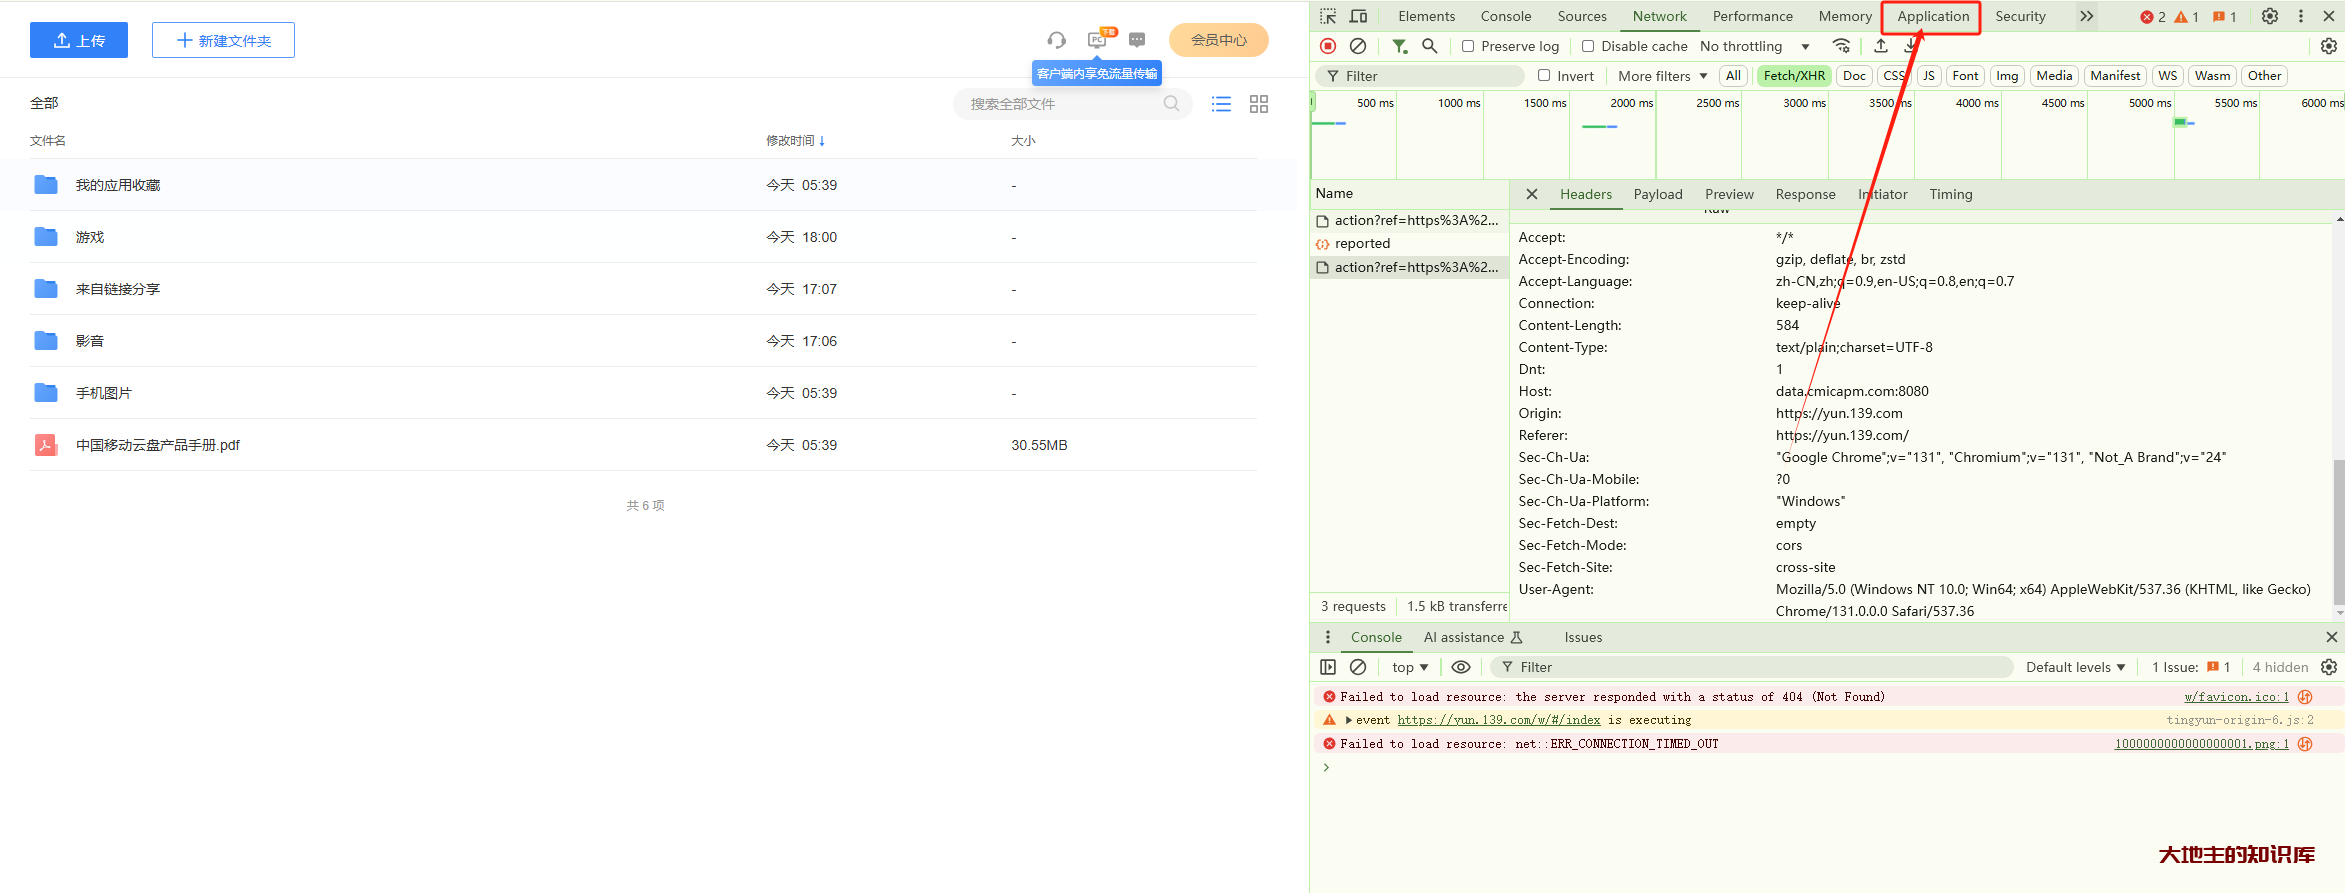Open the Default levels dropdown
This screenshot has width=2345, height=893.
(x=2076, y=667)
